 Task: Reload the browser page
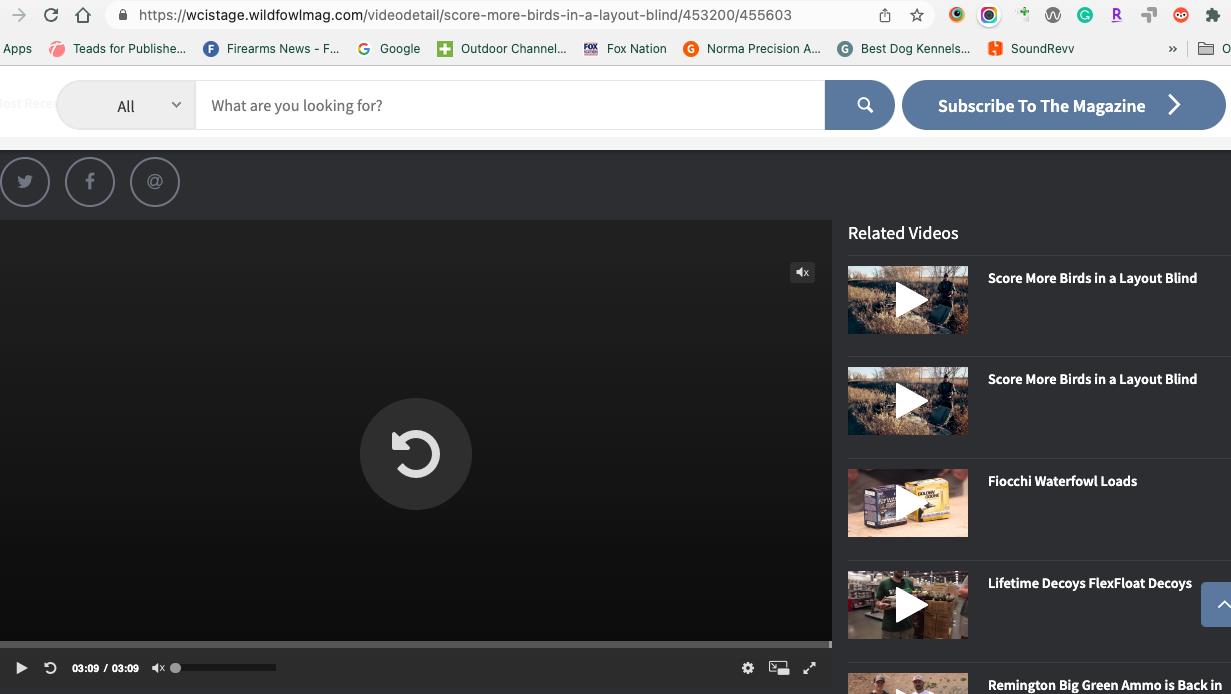[51, 15]
